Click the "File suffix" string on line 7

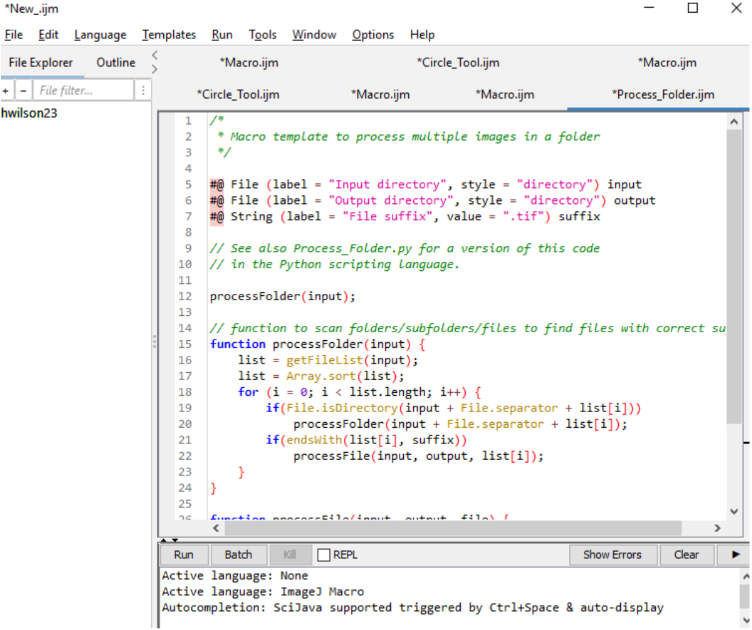(x=387, y=216)
